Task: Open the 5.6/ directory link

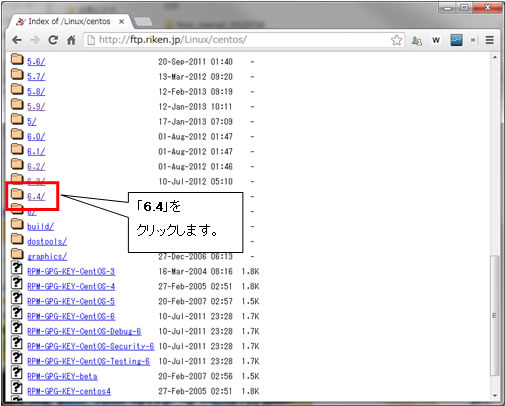Action: (x=36, y=62)
